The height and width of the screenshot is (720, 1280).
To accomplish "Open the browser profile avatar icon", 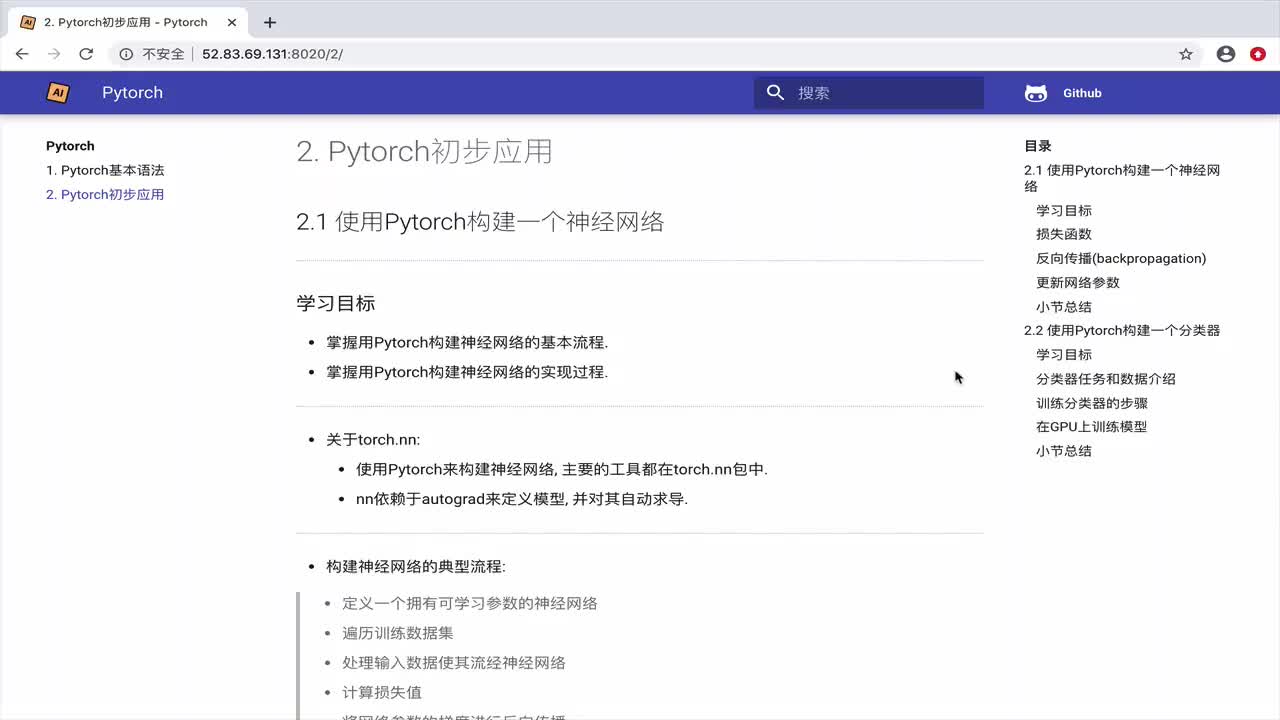I will coord(1226,54).
